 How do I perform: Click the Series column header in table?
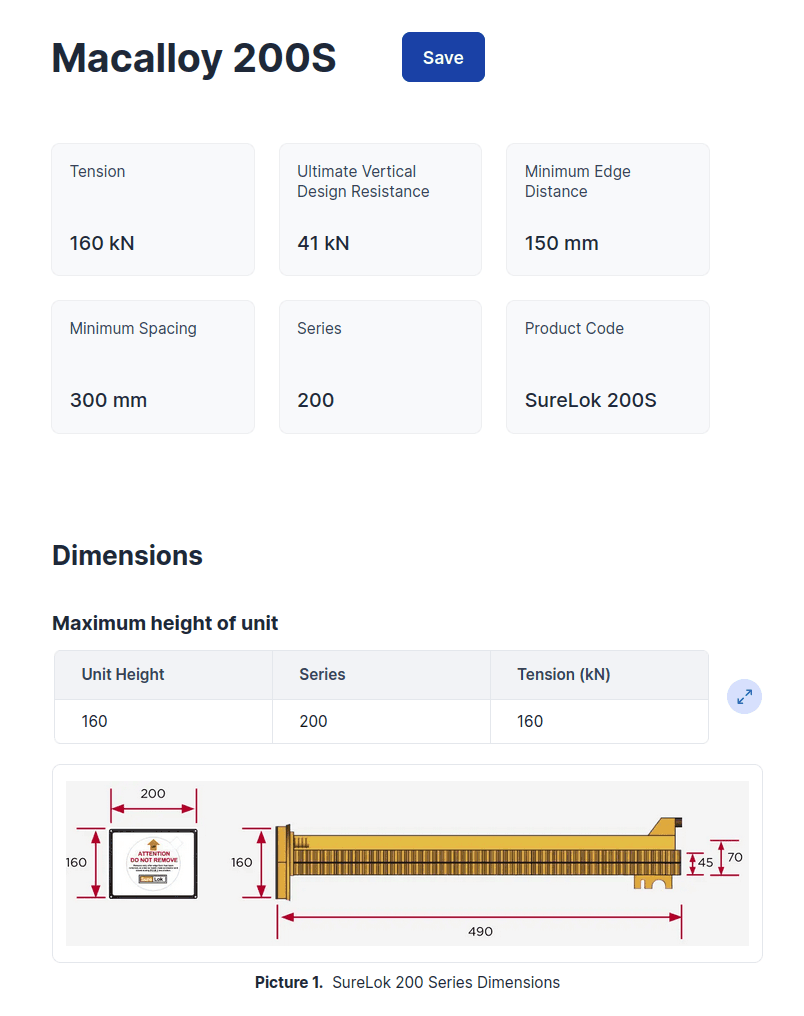381,675
